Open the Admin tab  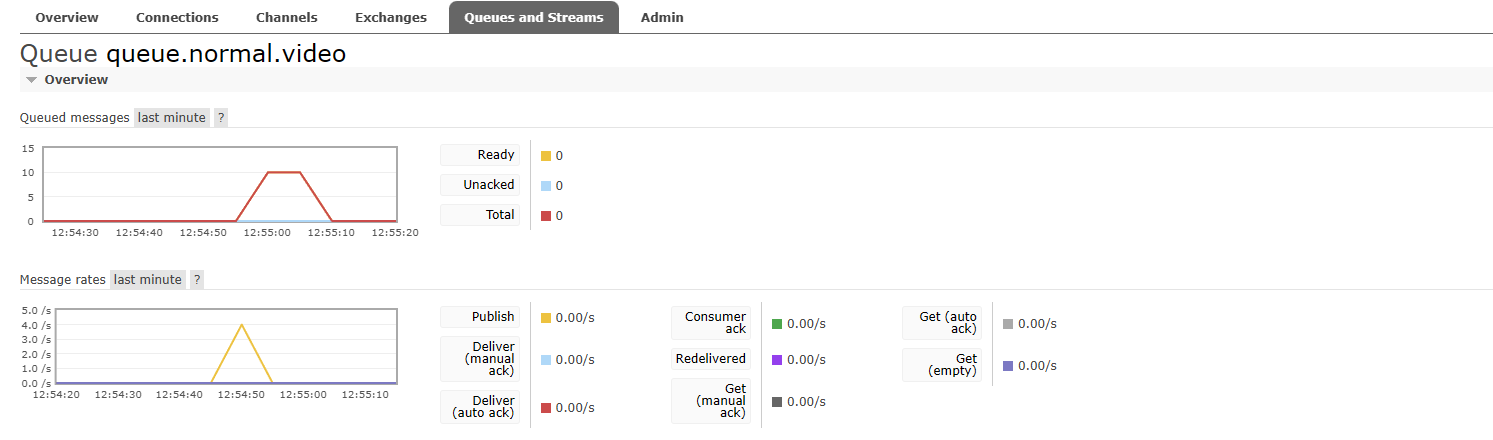point(662,17)
